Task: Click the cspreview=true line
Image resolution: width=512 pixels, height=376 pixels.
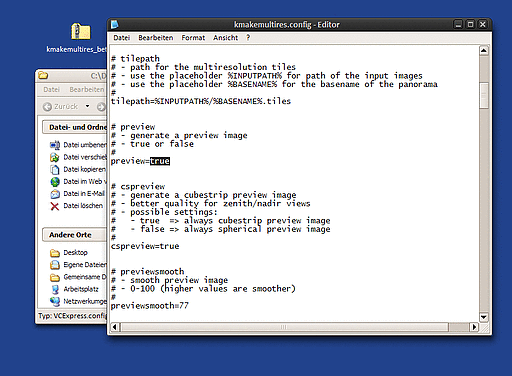Action: tap(145, 246)
